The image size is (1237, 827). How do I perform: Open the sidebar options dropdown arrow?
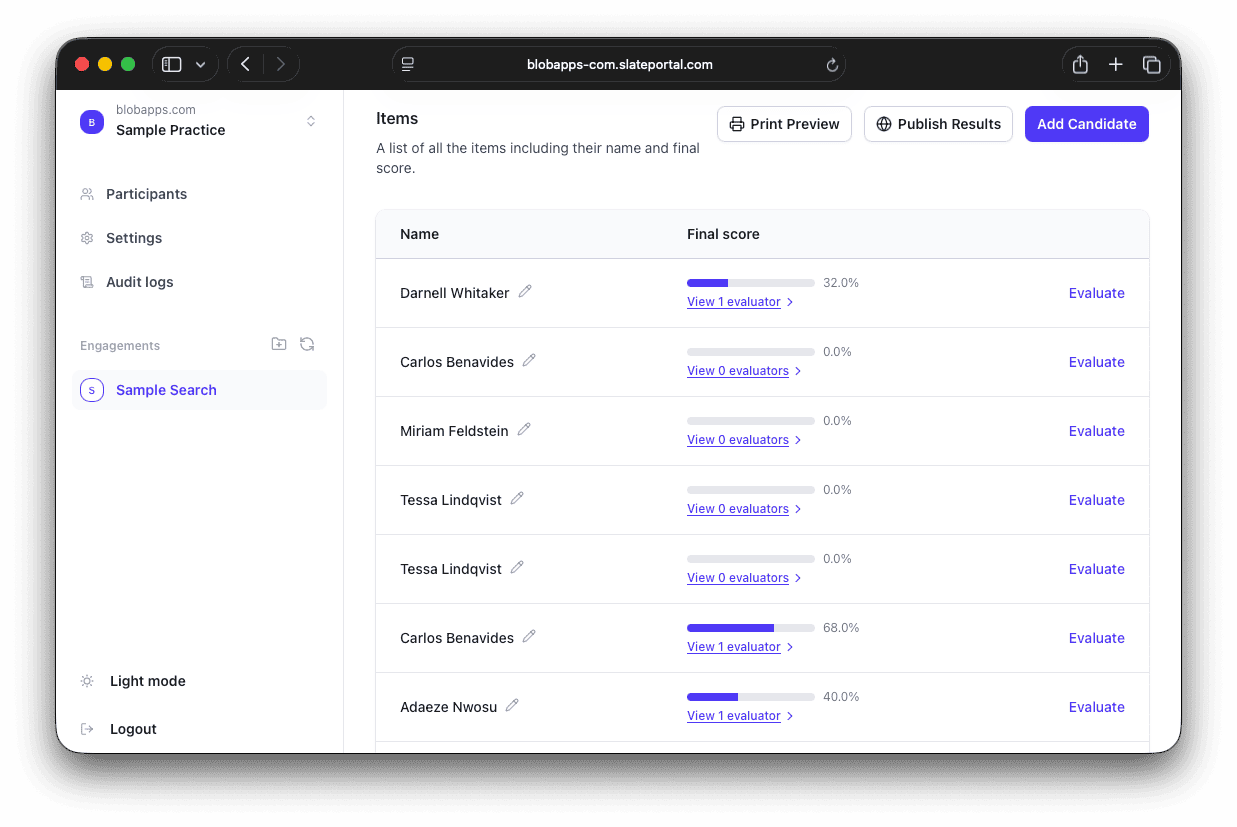200,65
